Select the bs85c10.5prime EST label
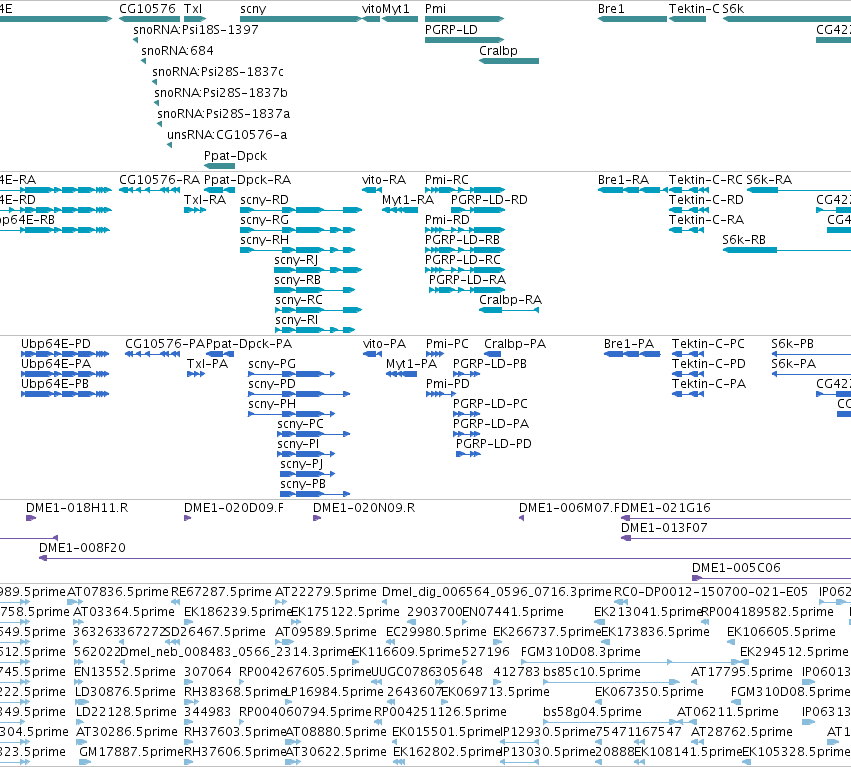 [592, 672]
